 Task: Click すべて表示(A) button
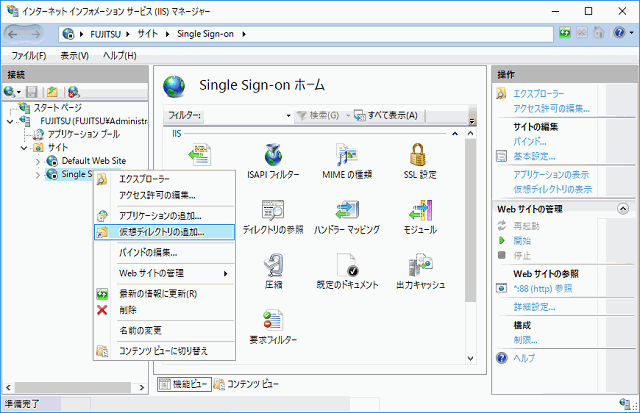point(386,116)
